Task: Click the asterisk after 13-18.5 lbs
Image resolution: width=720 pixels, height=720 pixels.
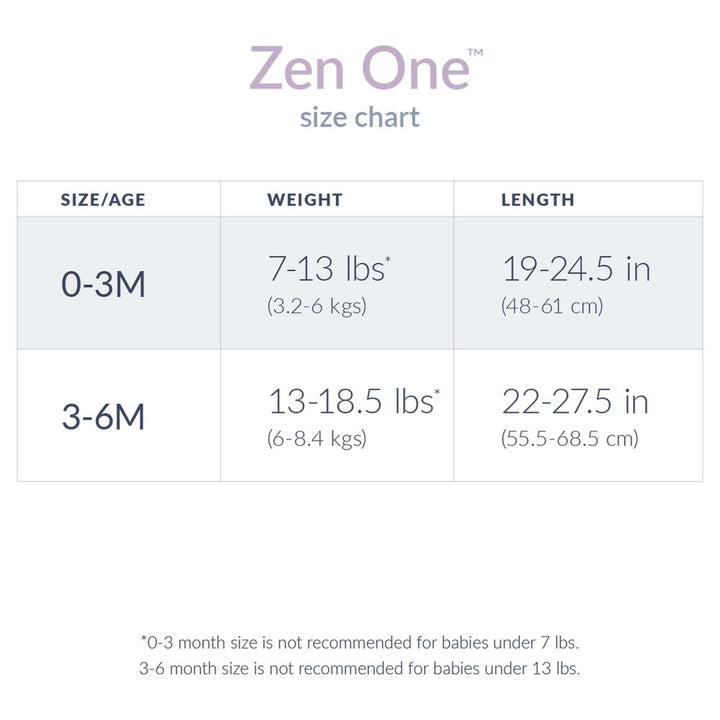Action: [436, 393]
